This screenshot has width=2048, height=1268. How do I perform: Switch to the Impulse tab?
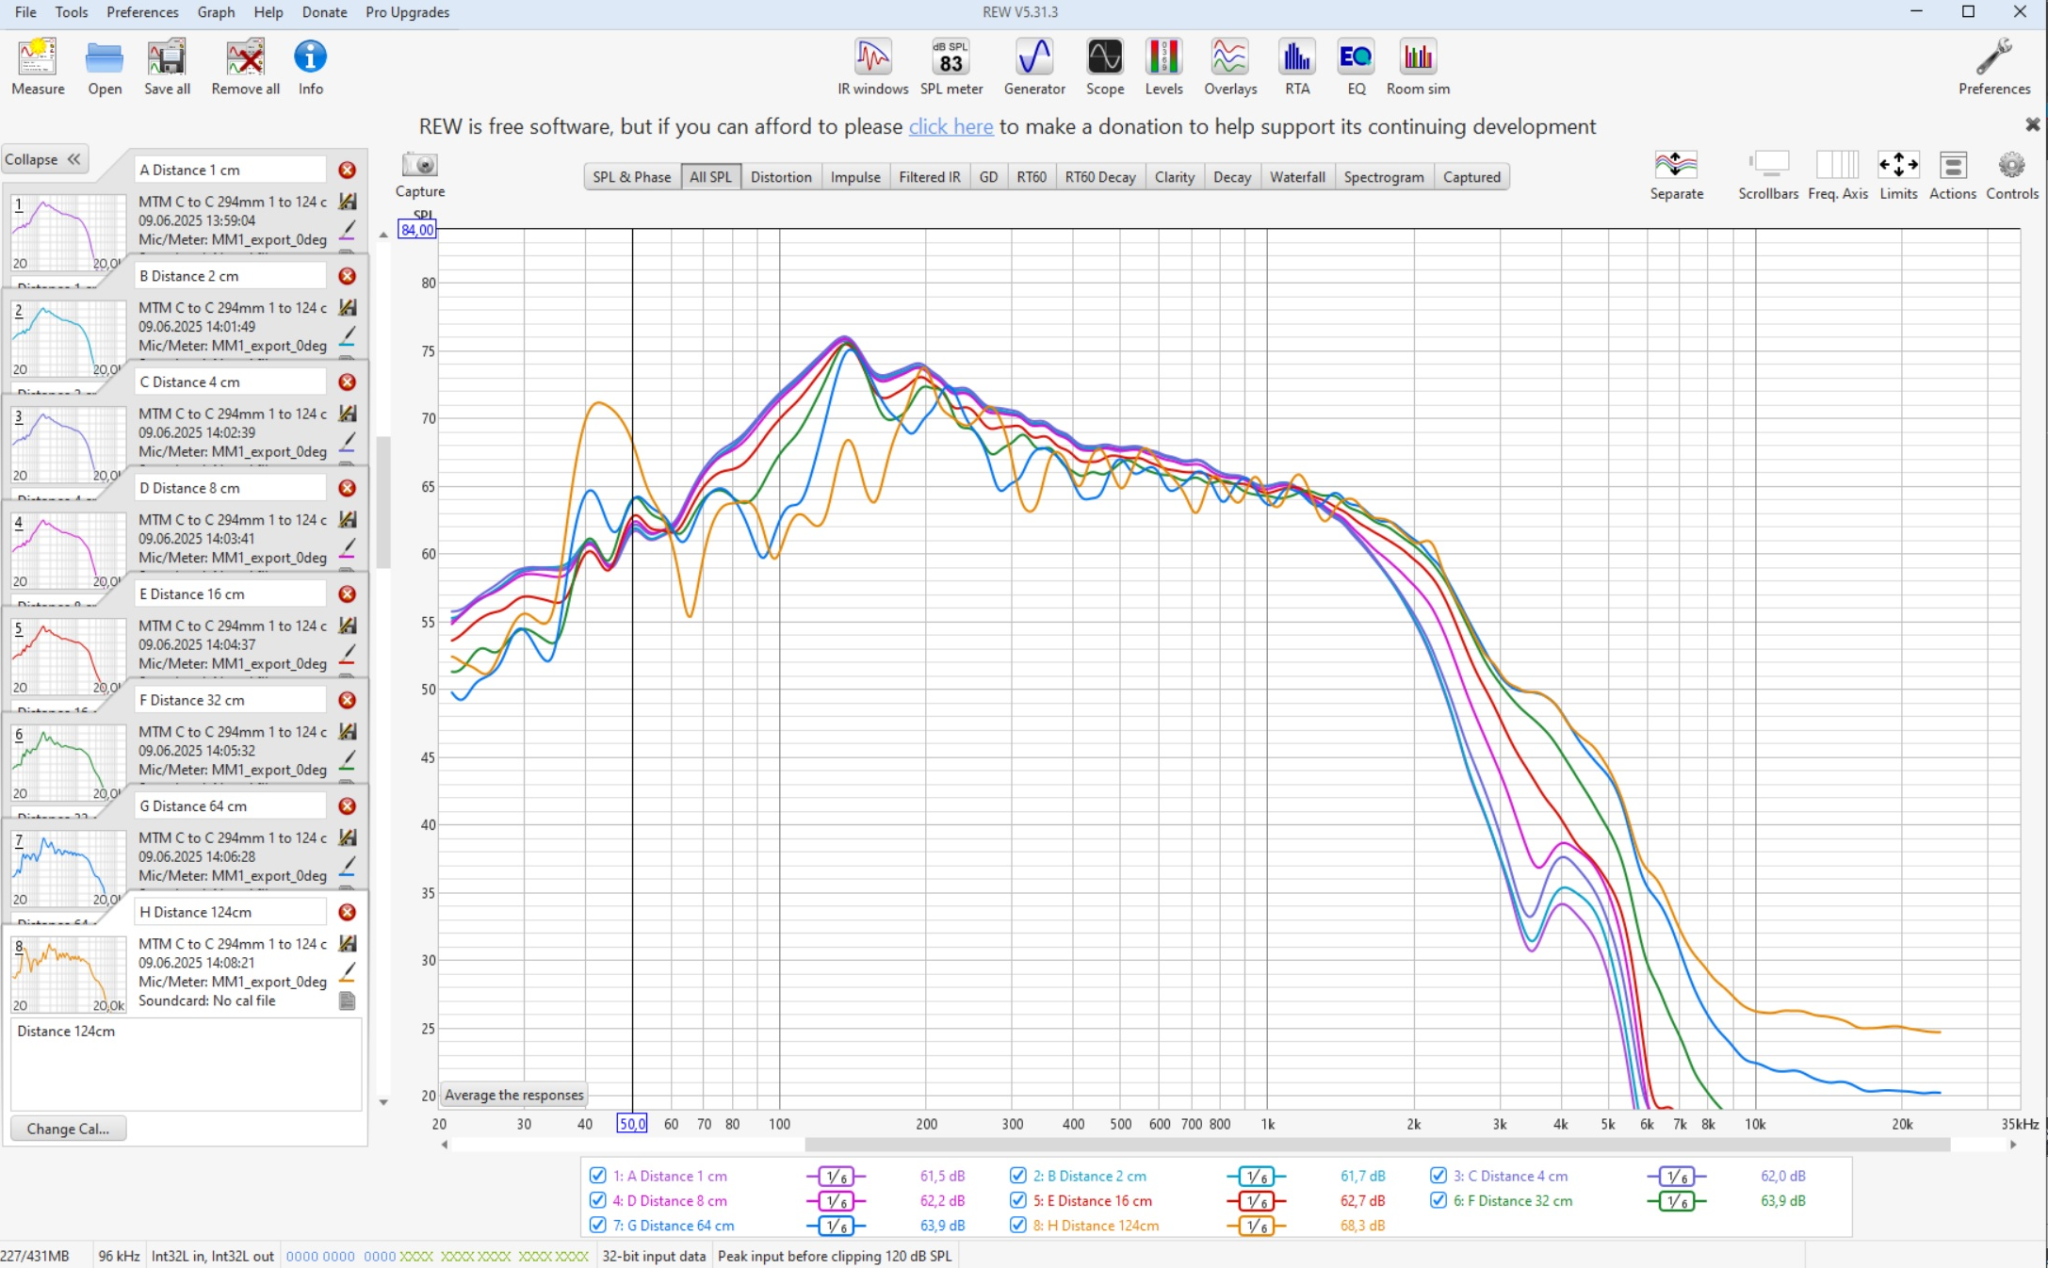[x=855, y=177]
